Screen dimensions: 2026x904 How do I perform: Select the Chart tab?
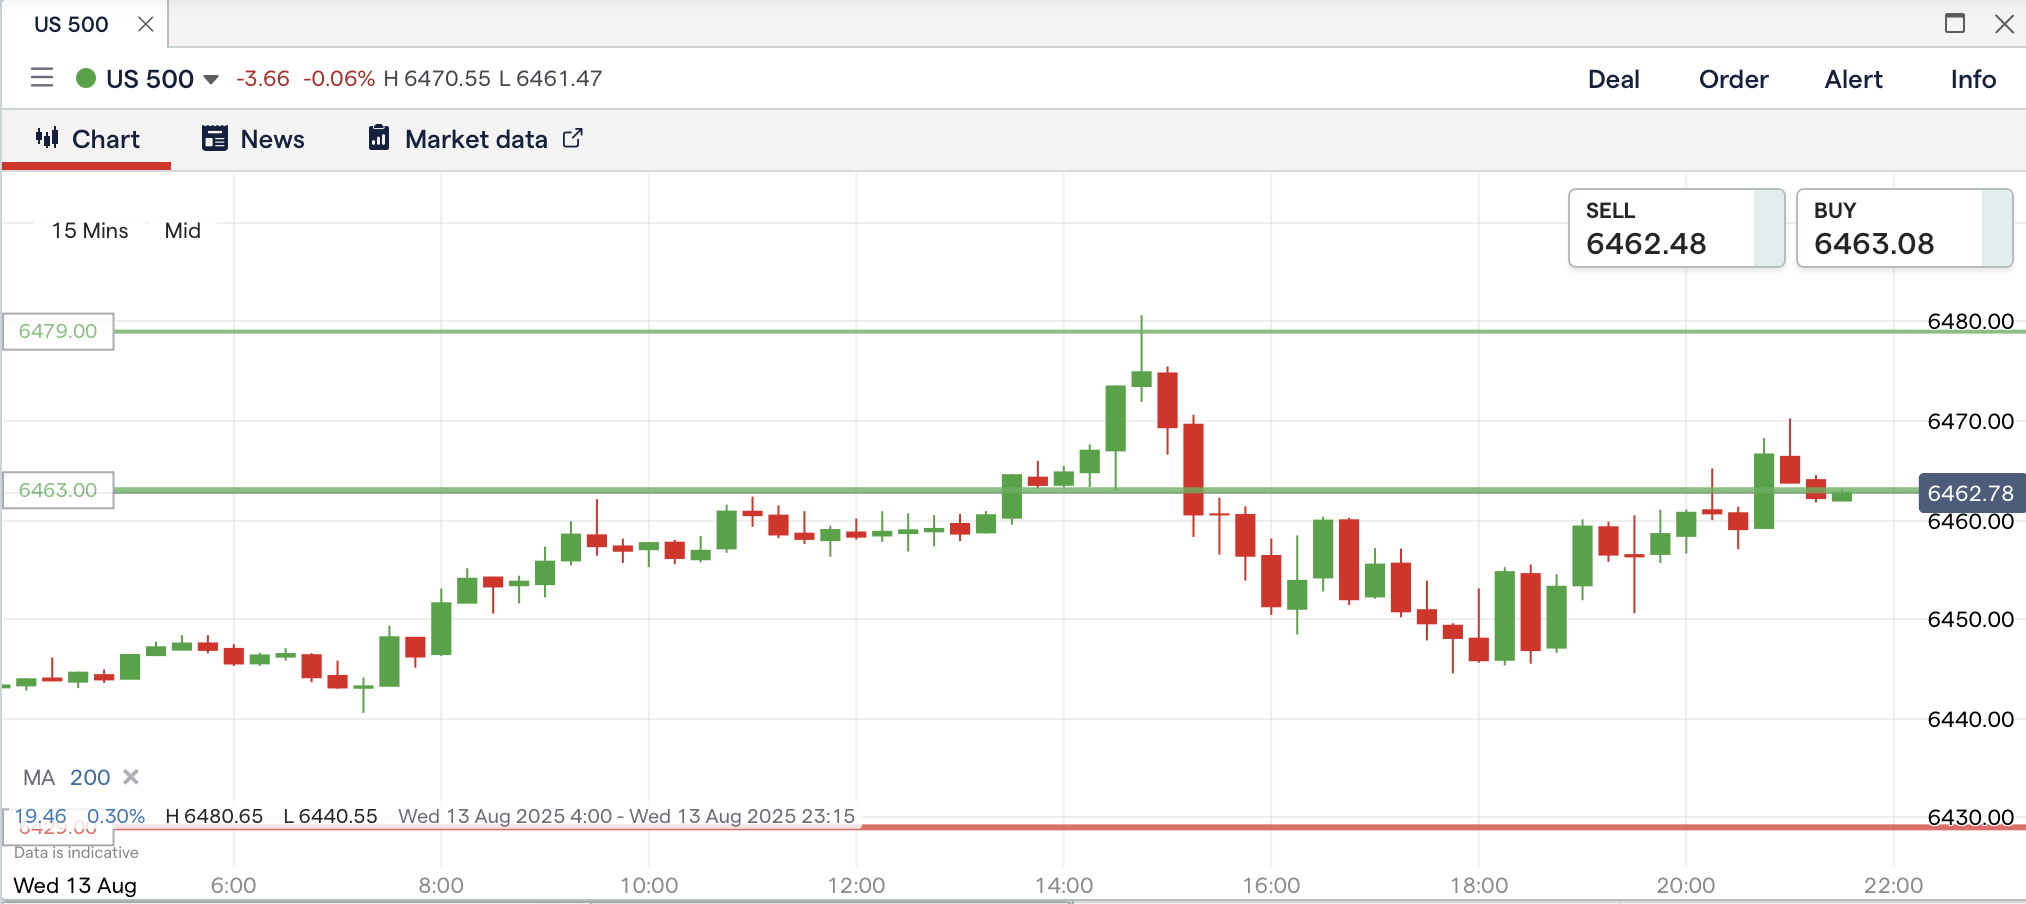88,139
